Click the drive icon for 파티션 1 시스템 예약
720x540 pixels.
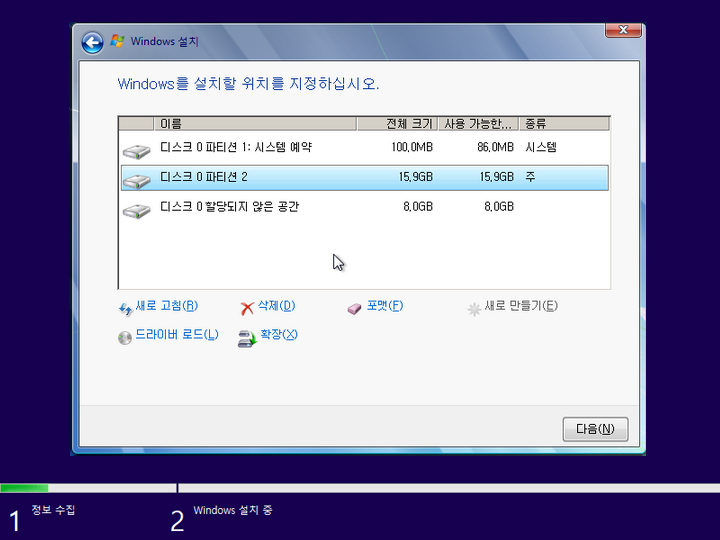(x=136, y=151)
